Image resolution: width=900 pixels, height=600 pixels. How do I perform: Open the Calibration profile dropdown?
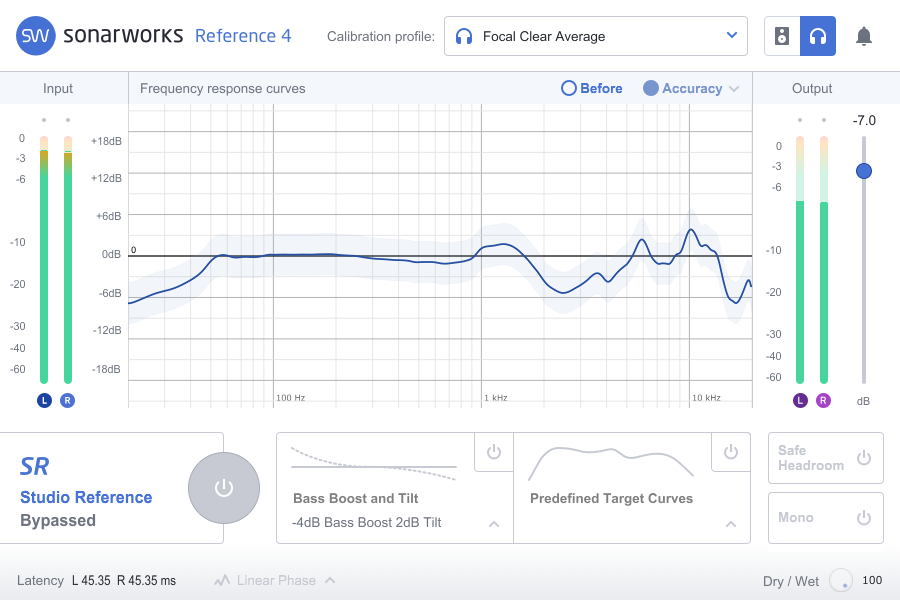[x=595, y=37]
